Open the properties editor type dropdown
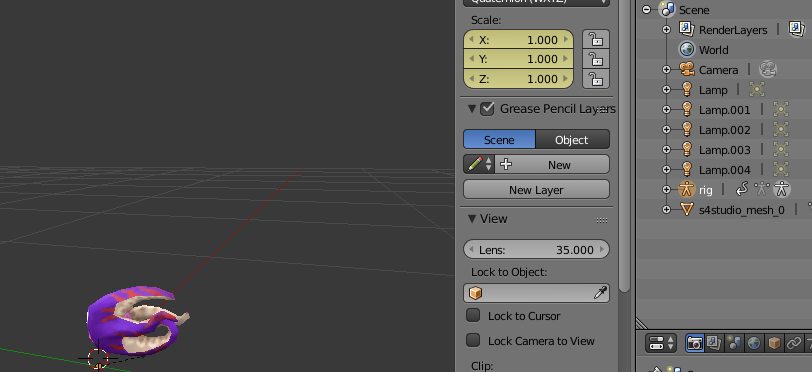Viewport: 812px width, 372px height. (x=661, y=343)
